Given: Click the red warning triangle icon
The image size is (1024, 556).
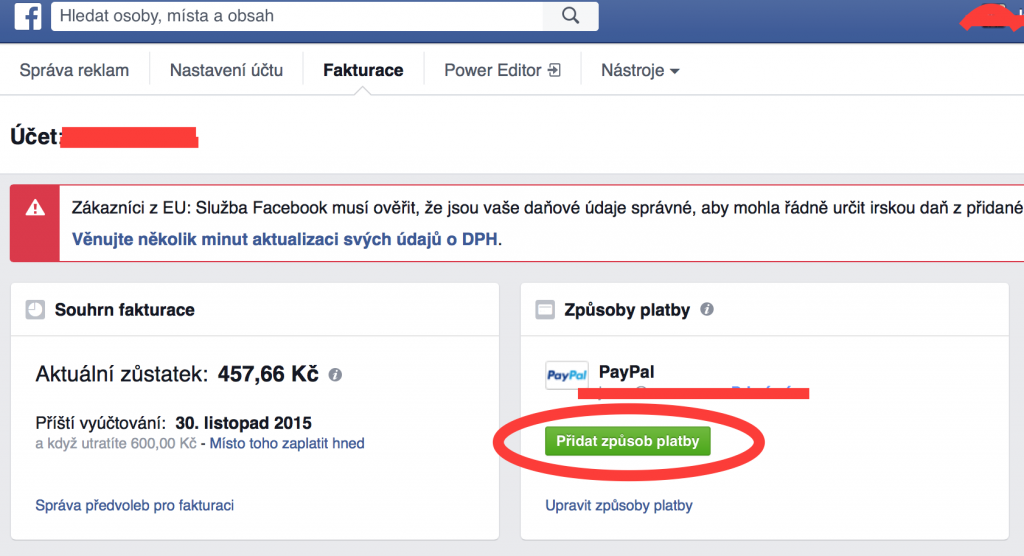Looking at the screenshot, I should (x=35, y=208).
